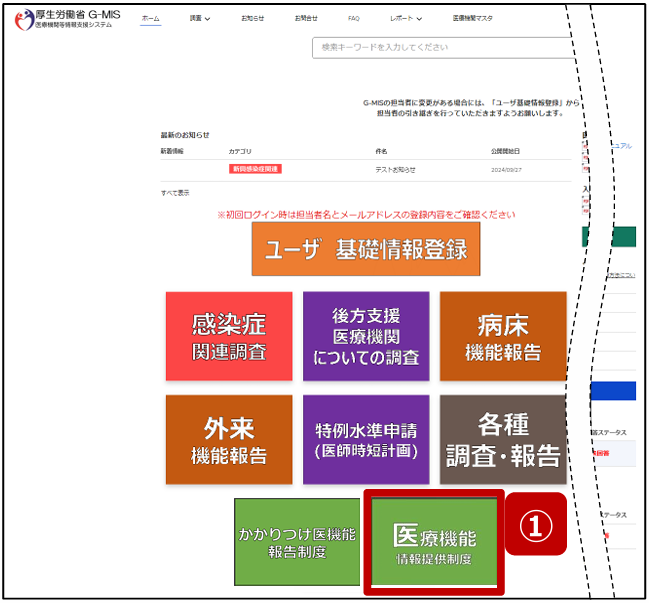The image size is (649, 603).
Task: Open the 外来 機能報告 tile
Action: pyautogui.click(x=229, y=439)
